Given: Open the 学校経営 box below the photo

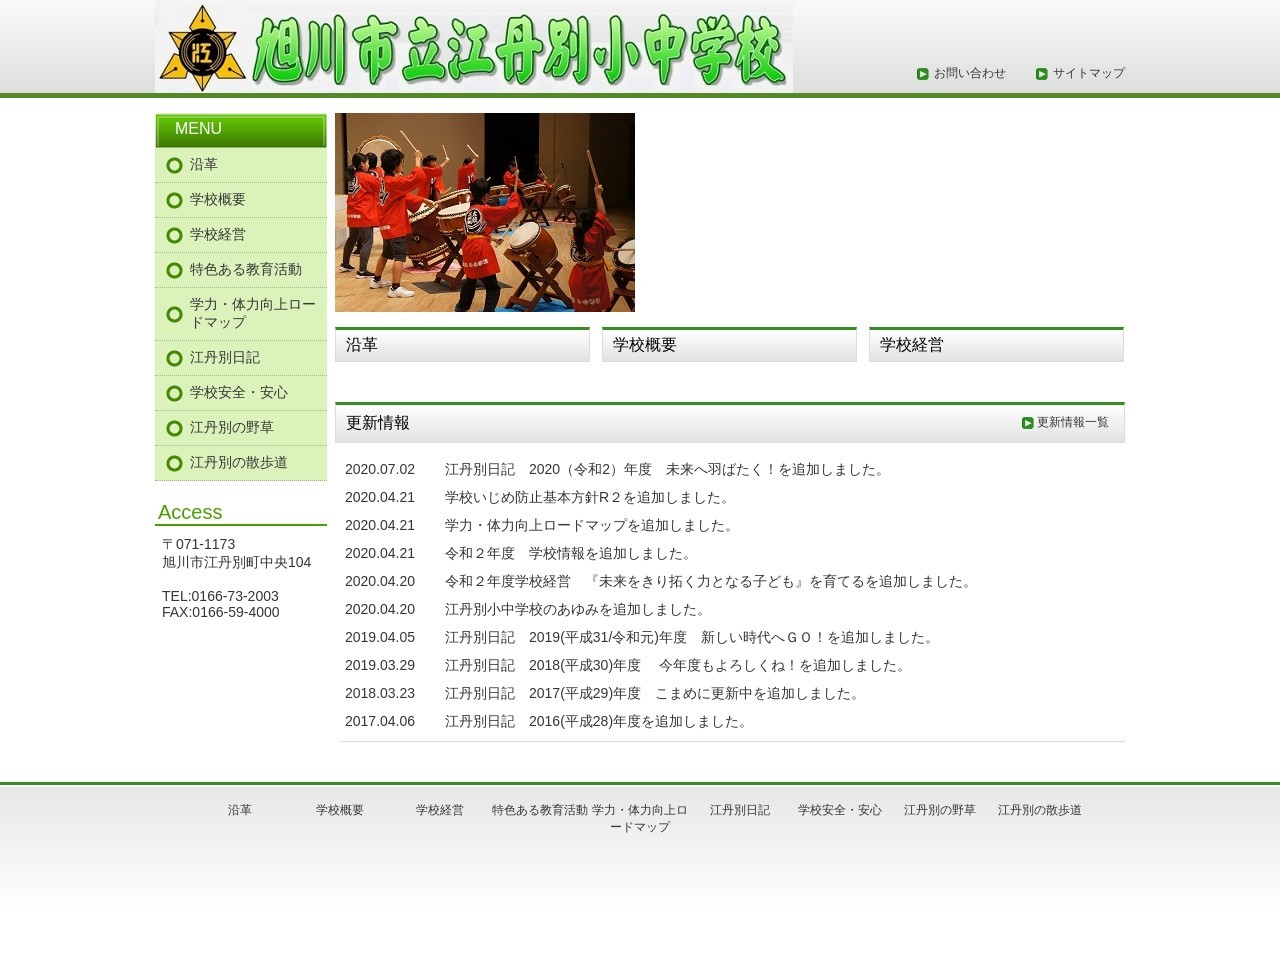Looking at the screenshot, I should [996, 344].
